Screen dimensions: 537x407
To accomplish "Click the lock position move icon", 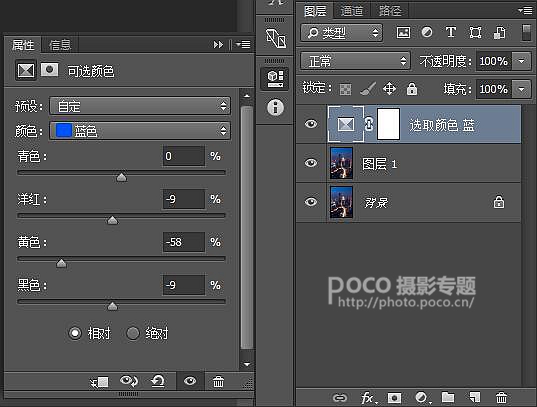I will coord(389,89).
